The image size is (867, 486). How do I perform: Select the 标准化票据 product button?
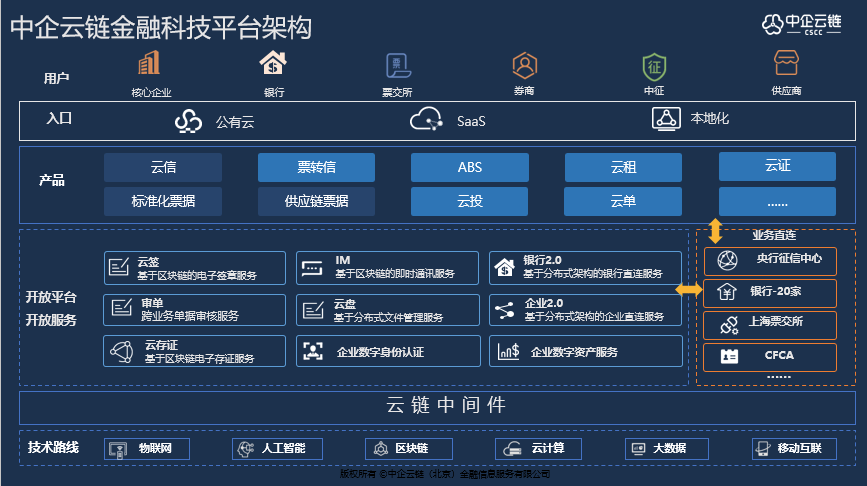point(163,201)
